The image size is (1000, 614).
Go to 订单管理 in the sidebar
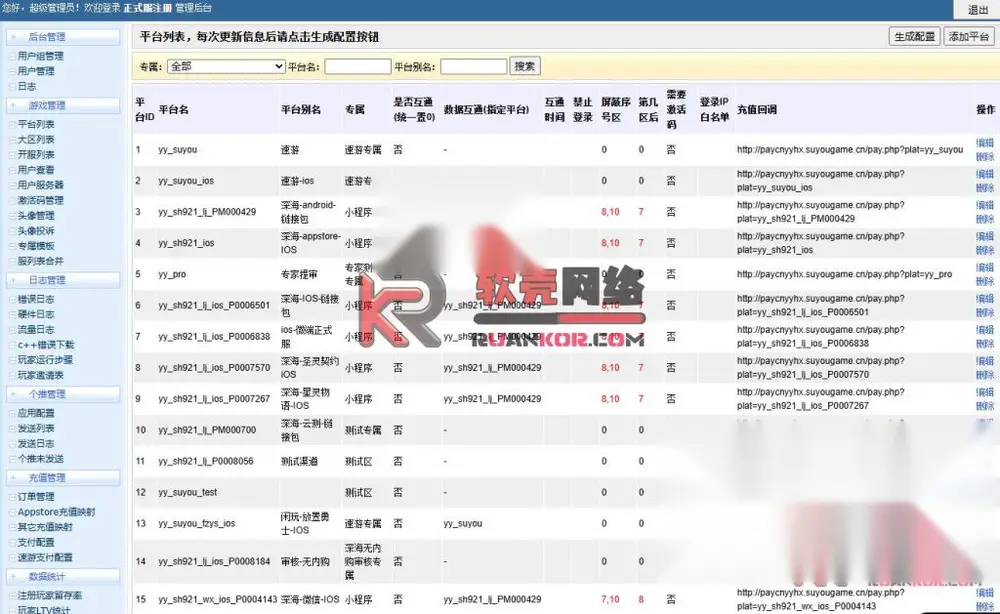pyautogui.click(x=36, y=497)
